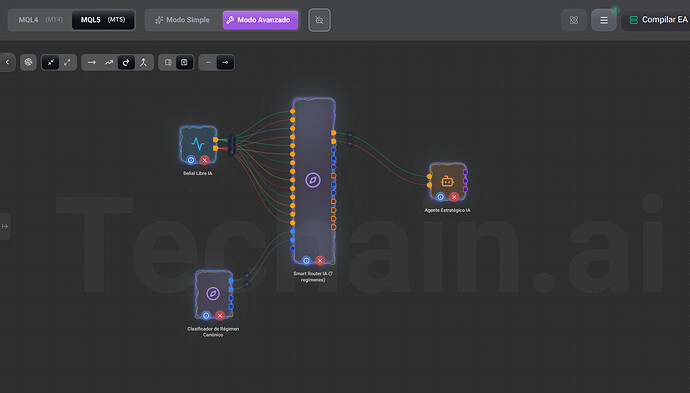Screen dimensions: 690x393
Task: Select the arrow line-end option
Action: 225,62
